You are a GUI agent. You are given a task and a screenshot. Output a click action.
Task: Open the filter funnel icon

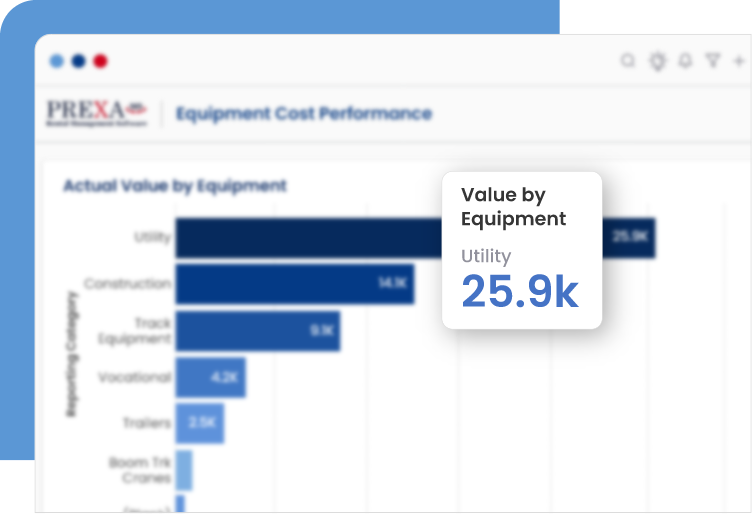coord(712,61)
